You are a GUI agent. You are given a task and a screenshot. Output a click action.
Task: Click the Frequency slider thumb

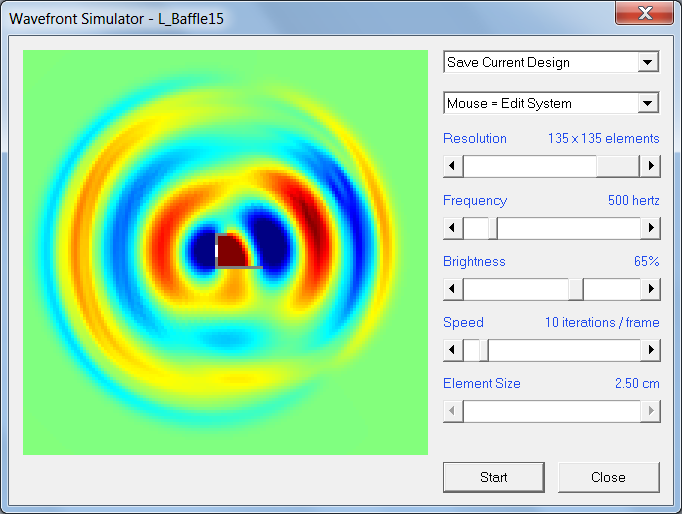(493, 227)
